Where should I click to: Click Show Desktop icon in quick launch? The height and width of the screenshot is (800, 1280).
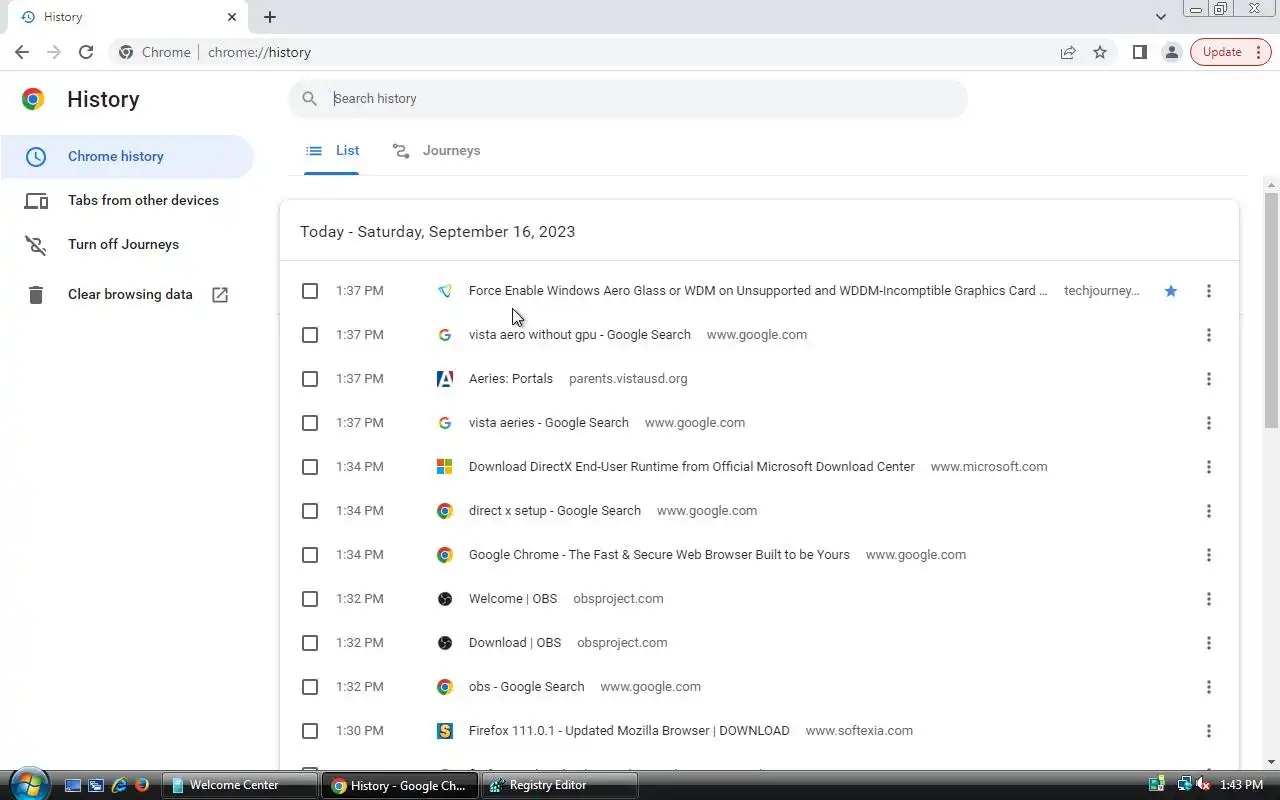[x=73, y=785]
